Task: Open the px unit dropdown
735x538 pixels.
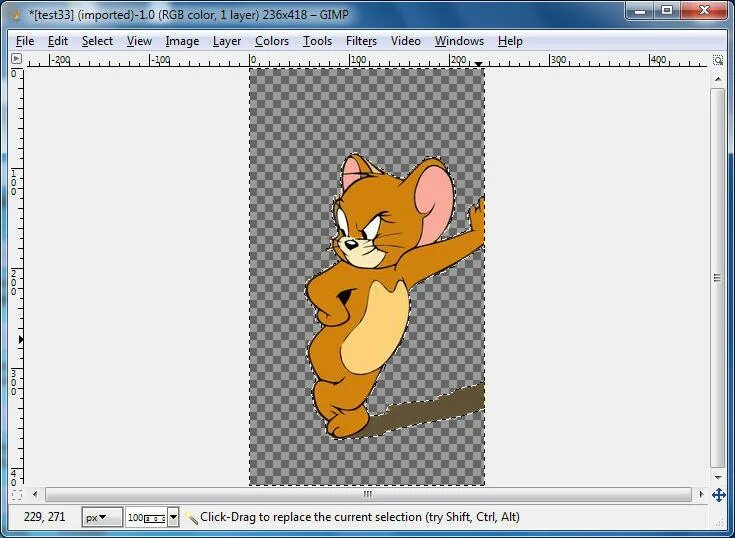Action: [102, 517]
